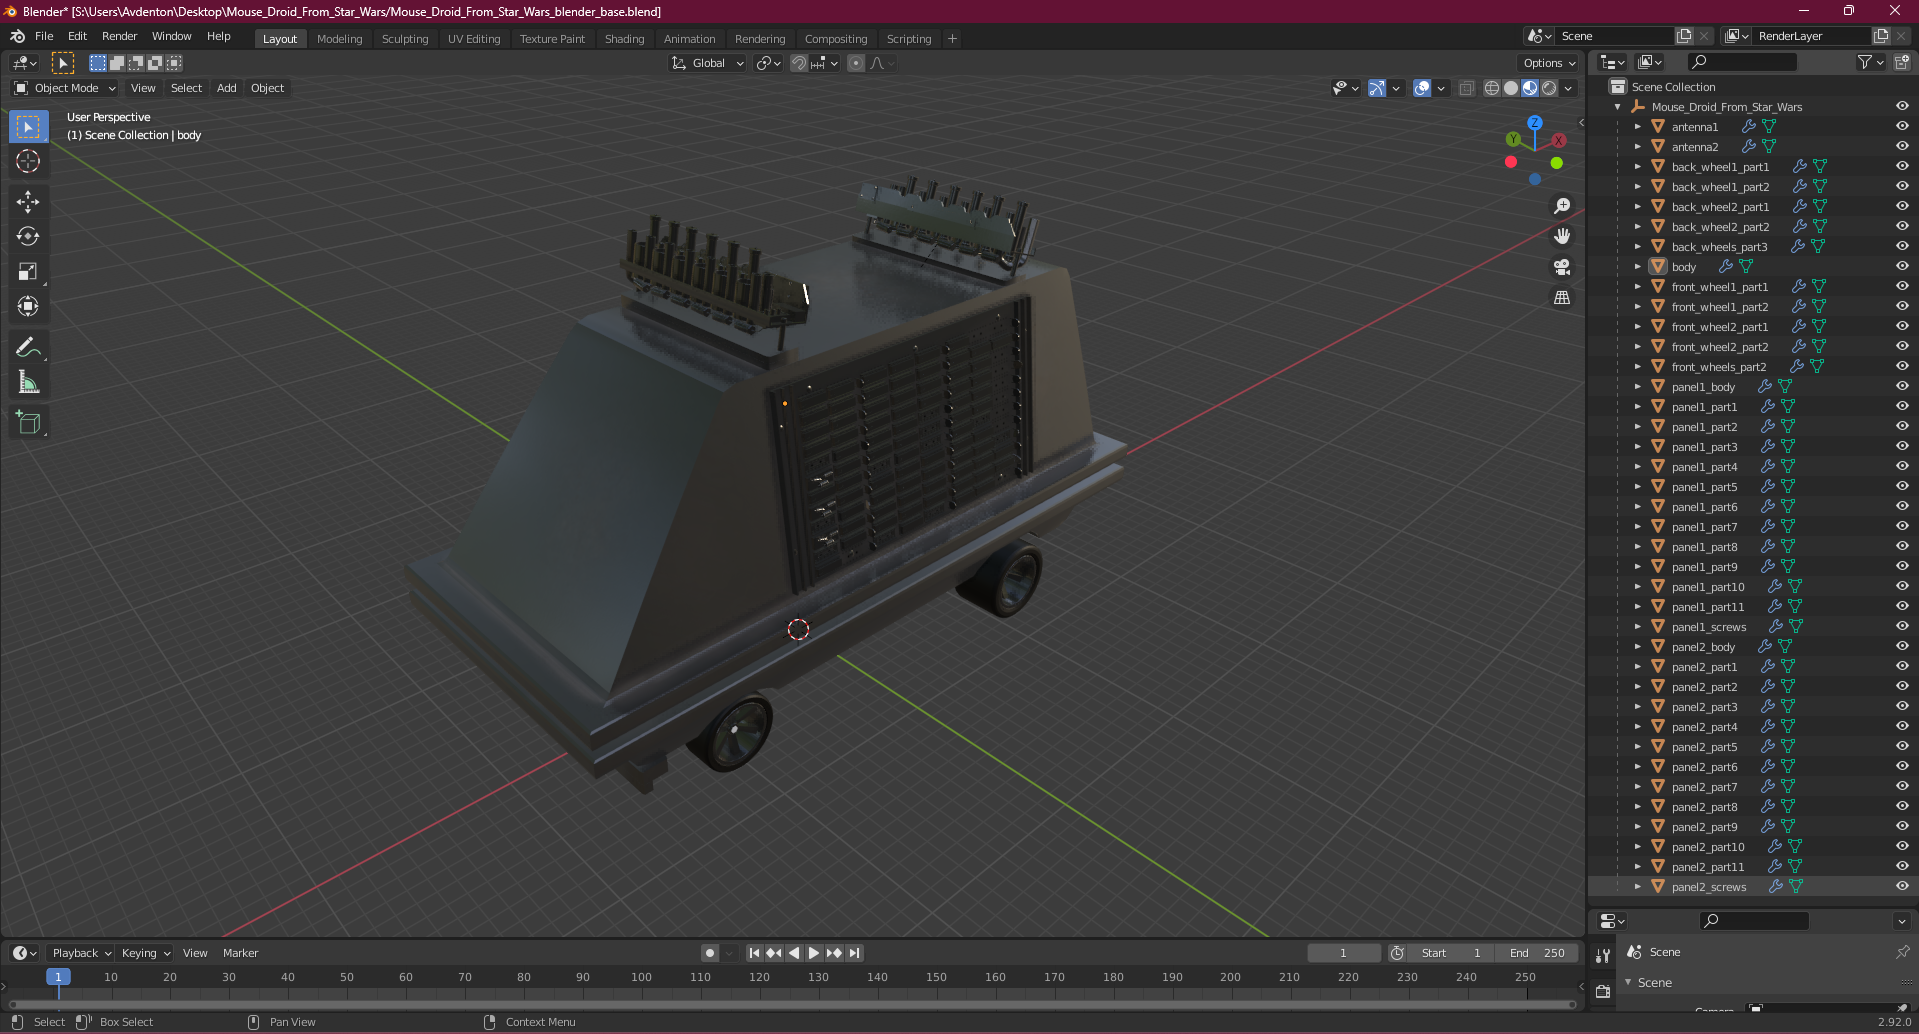Screen dimensions: 1919x1034
Task: Click the End frame field
Action: [x=1537, y=953]
